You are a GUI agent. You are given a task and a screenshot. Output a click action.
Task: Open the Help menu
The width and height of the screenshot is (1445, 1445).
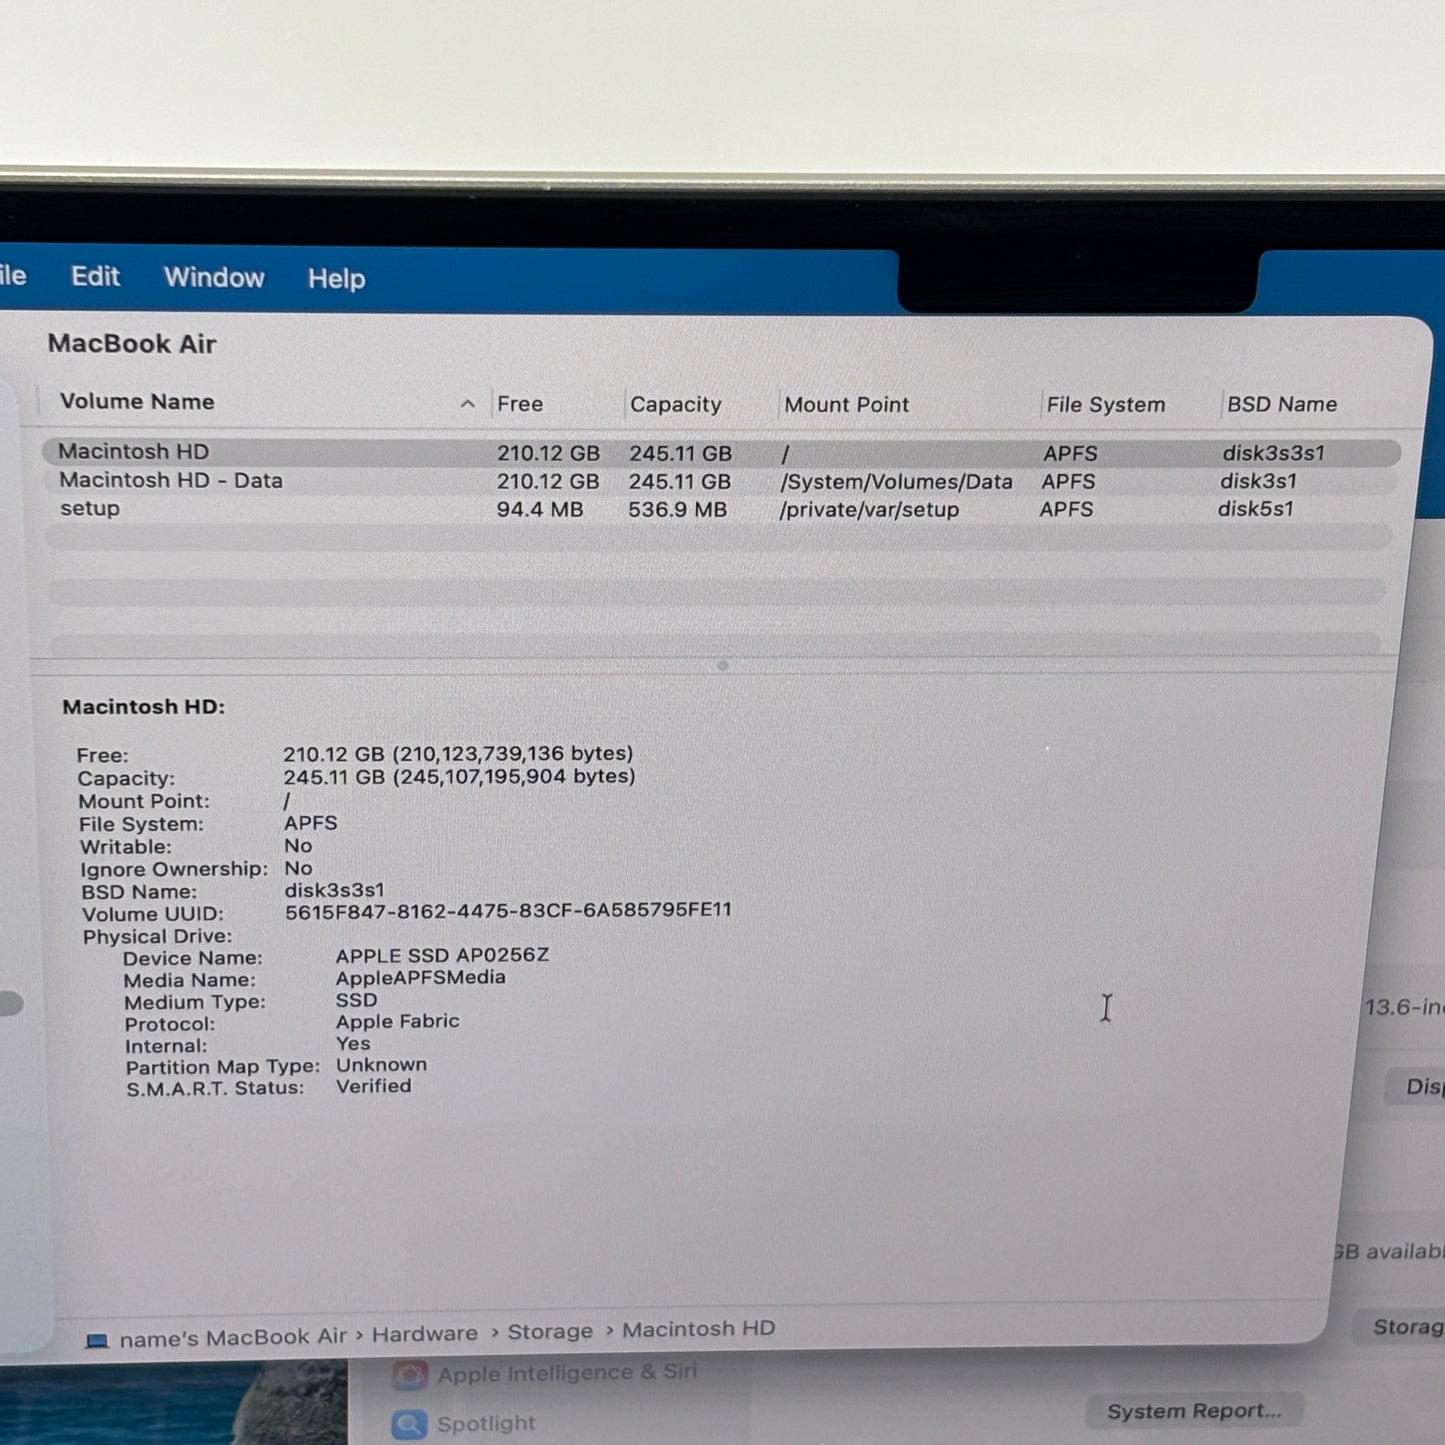click(336, 278)
